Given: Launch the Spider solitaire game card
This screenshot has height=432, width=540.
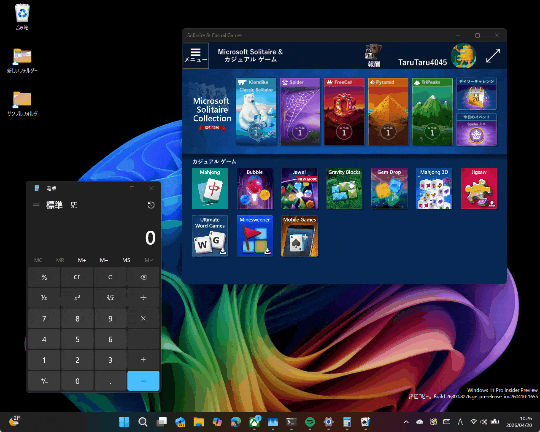Looking at the screenshot, I should coord(300,111).
